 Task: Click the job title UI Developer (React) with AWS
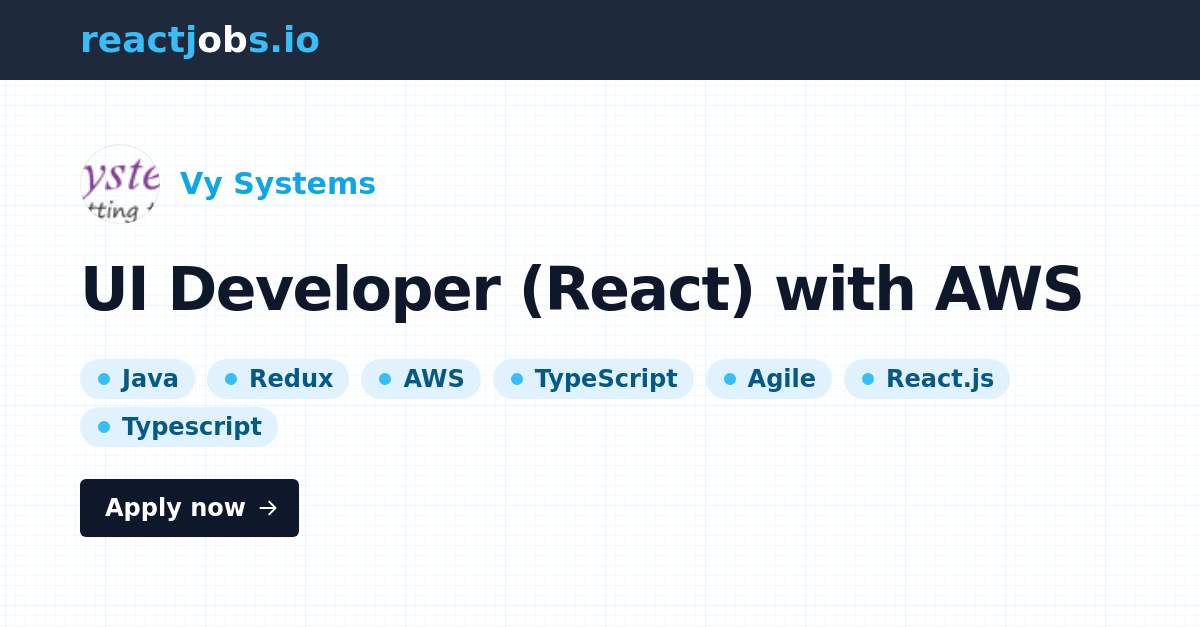582,288
